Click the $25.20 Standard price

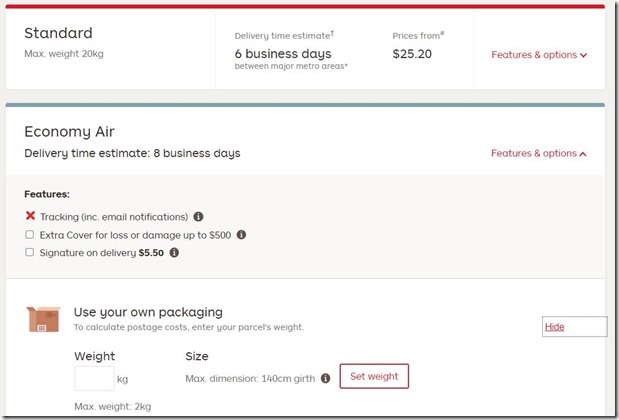tap(412, 54)
